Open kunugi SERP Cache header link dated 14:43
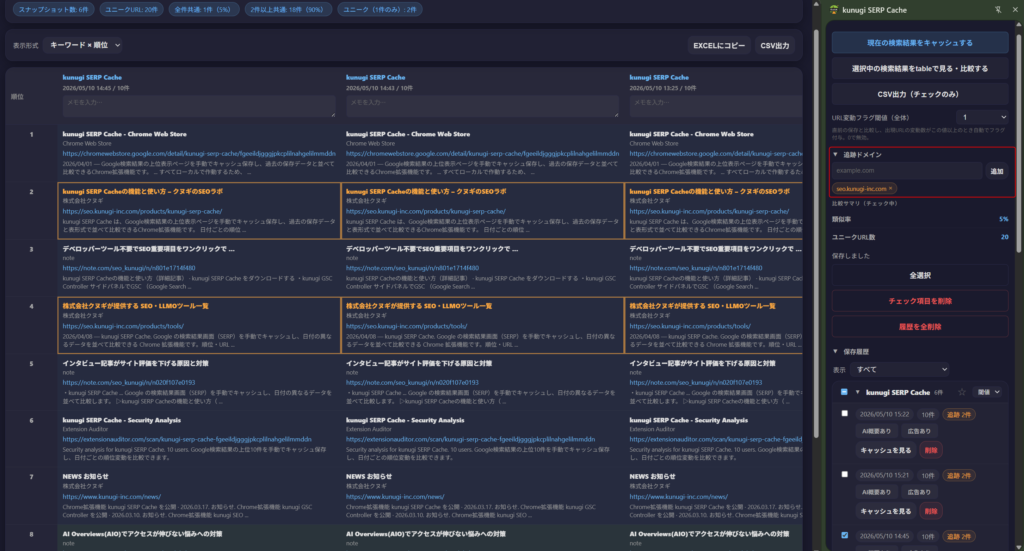Image resolution: width=1024 pixels, height=551 pixels. tap(376, 77)
